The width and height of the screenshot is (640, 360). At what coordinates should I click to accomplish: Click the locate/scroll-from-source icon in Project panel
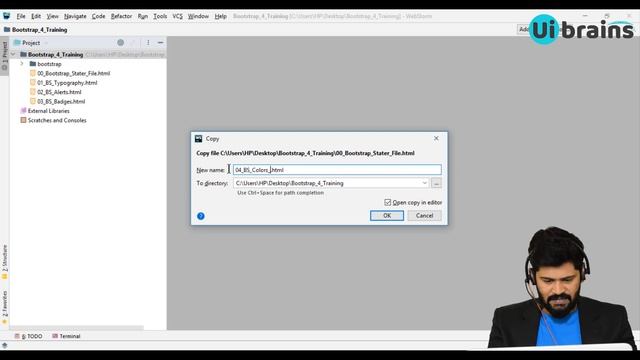(x=120, y=42)
